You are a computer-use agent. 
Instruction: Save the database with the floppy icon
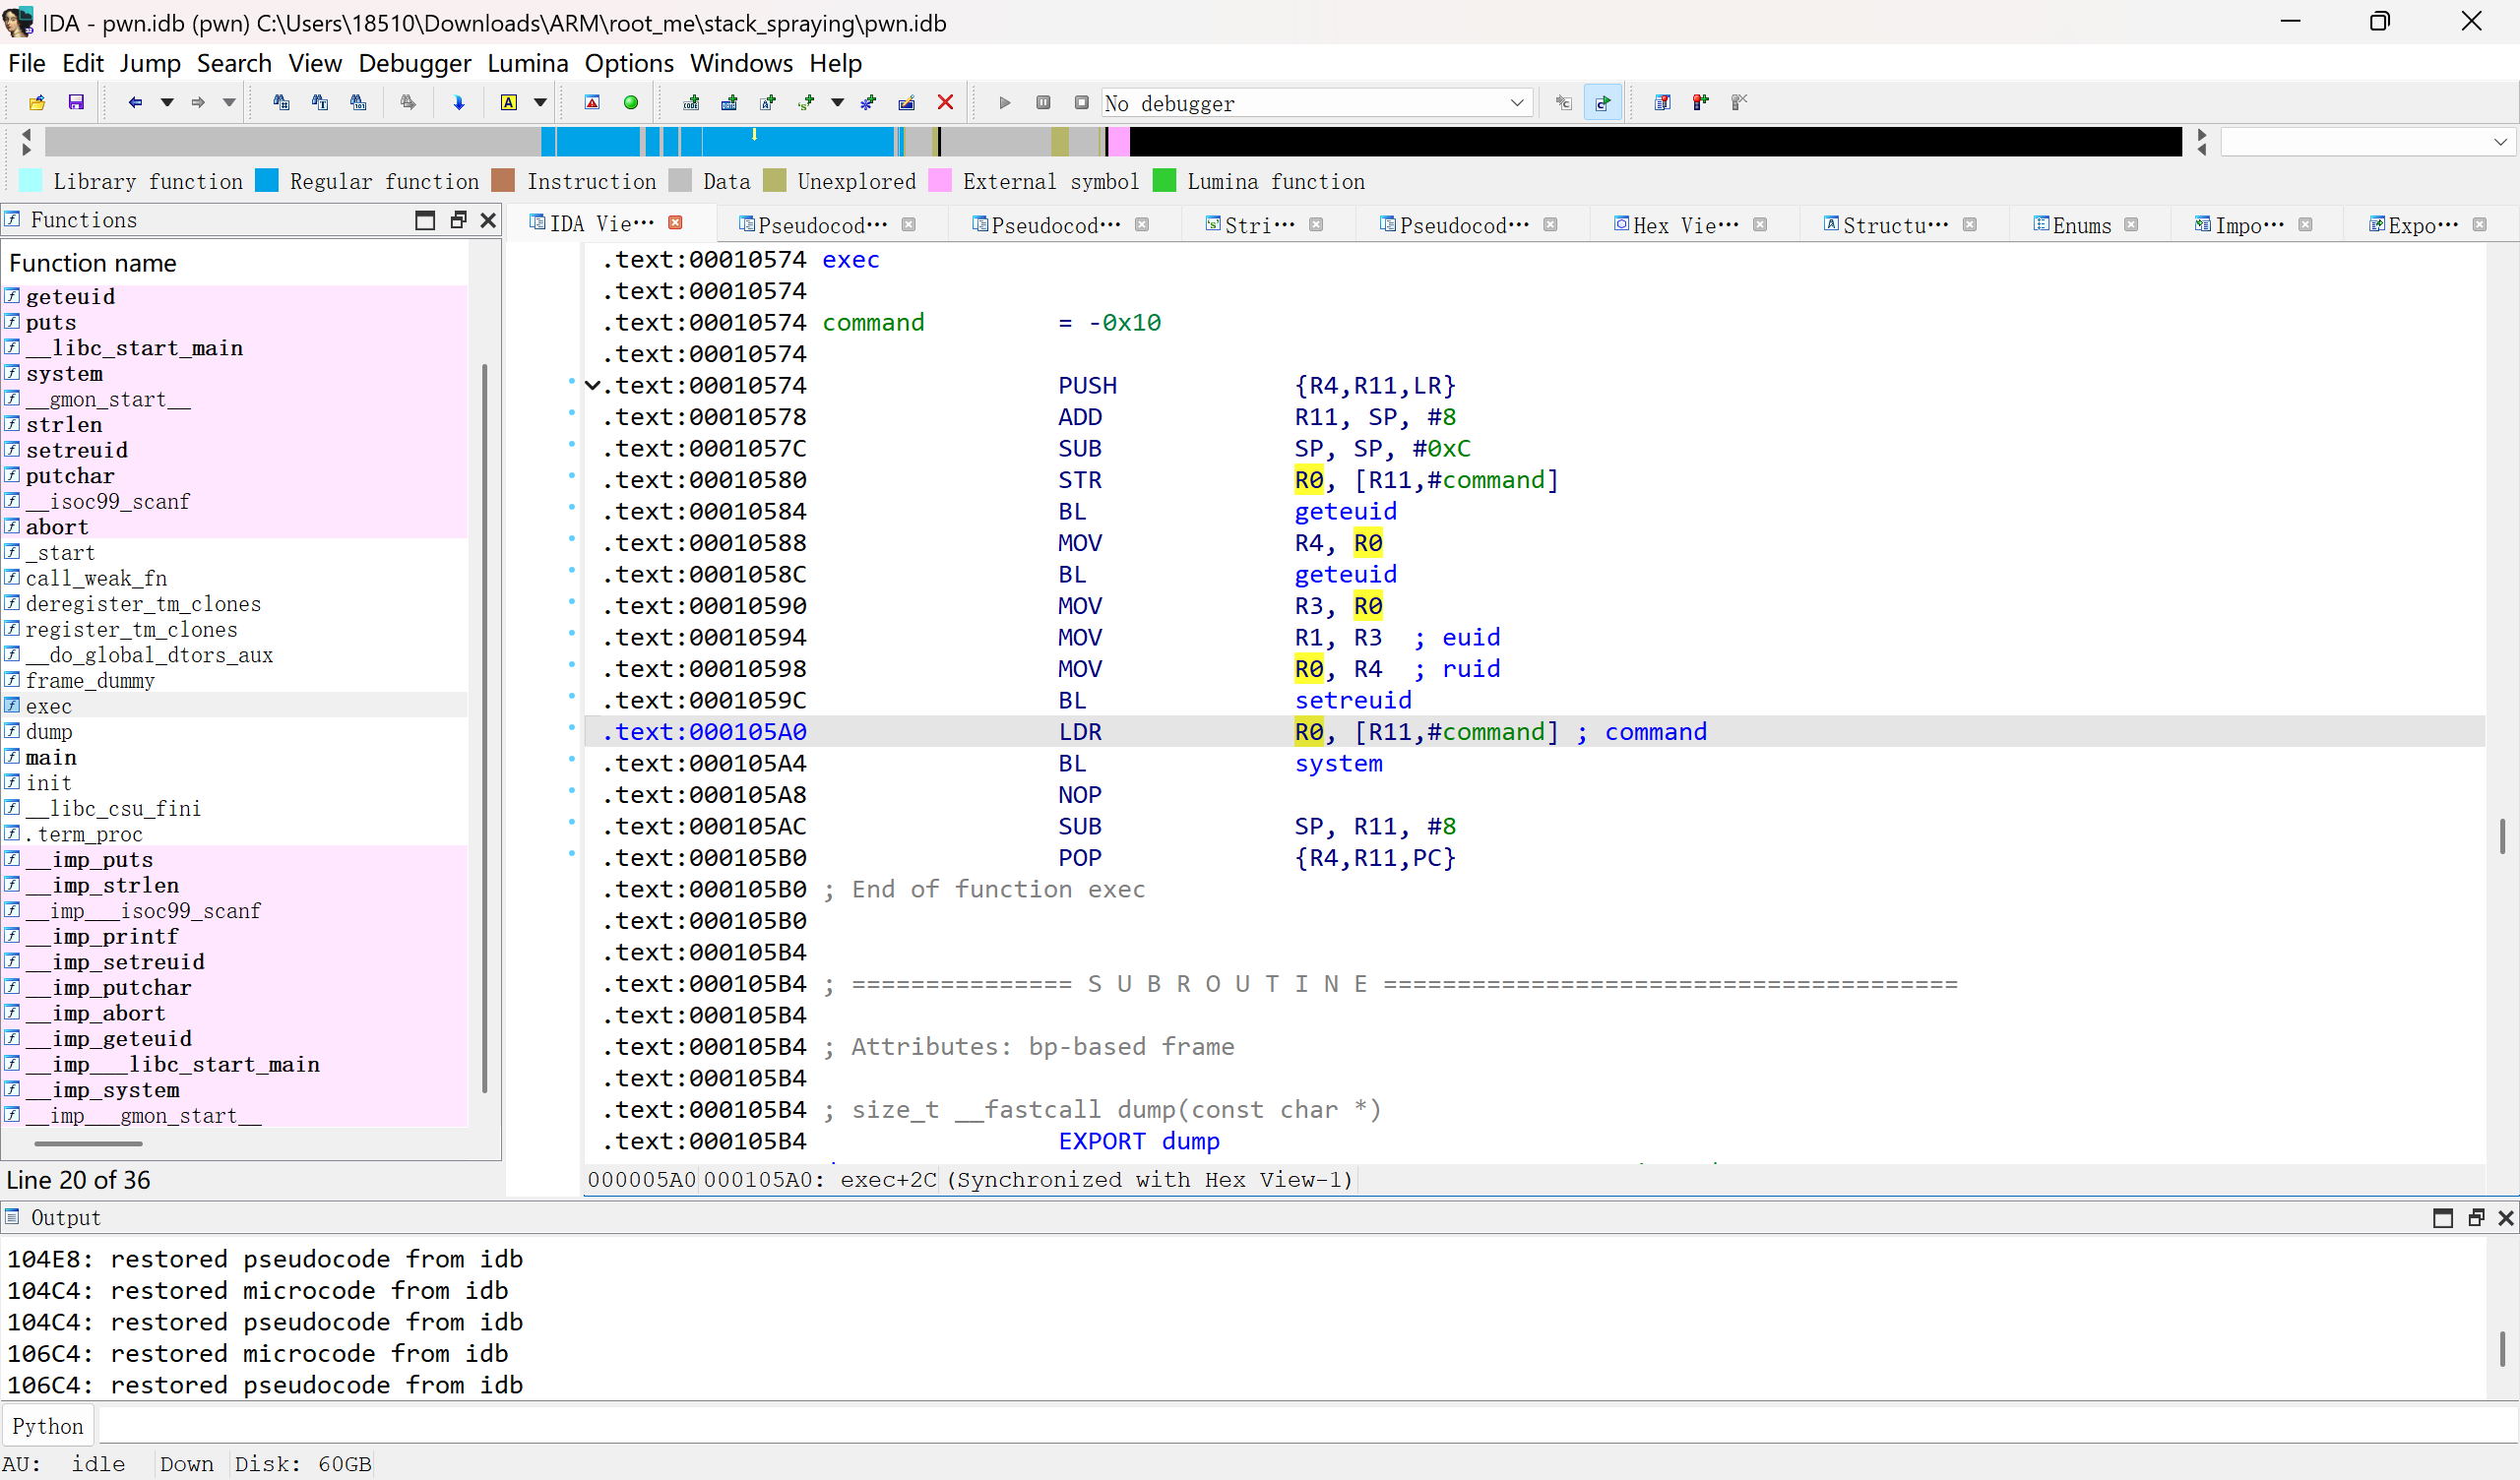[x=76, y=102]
